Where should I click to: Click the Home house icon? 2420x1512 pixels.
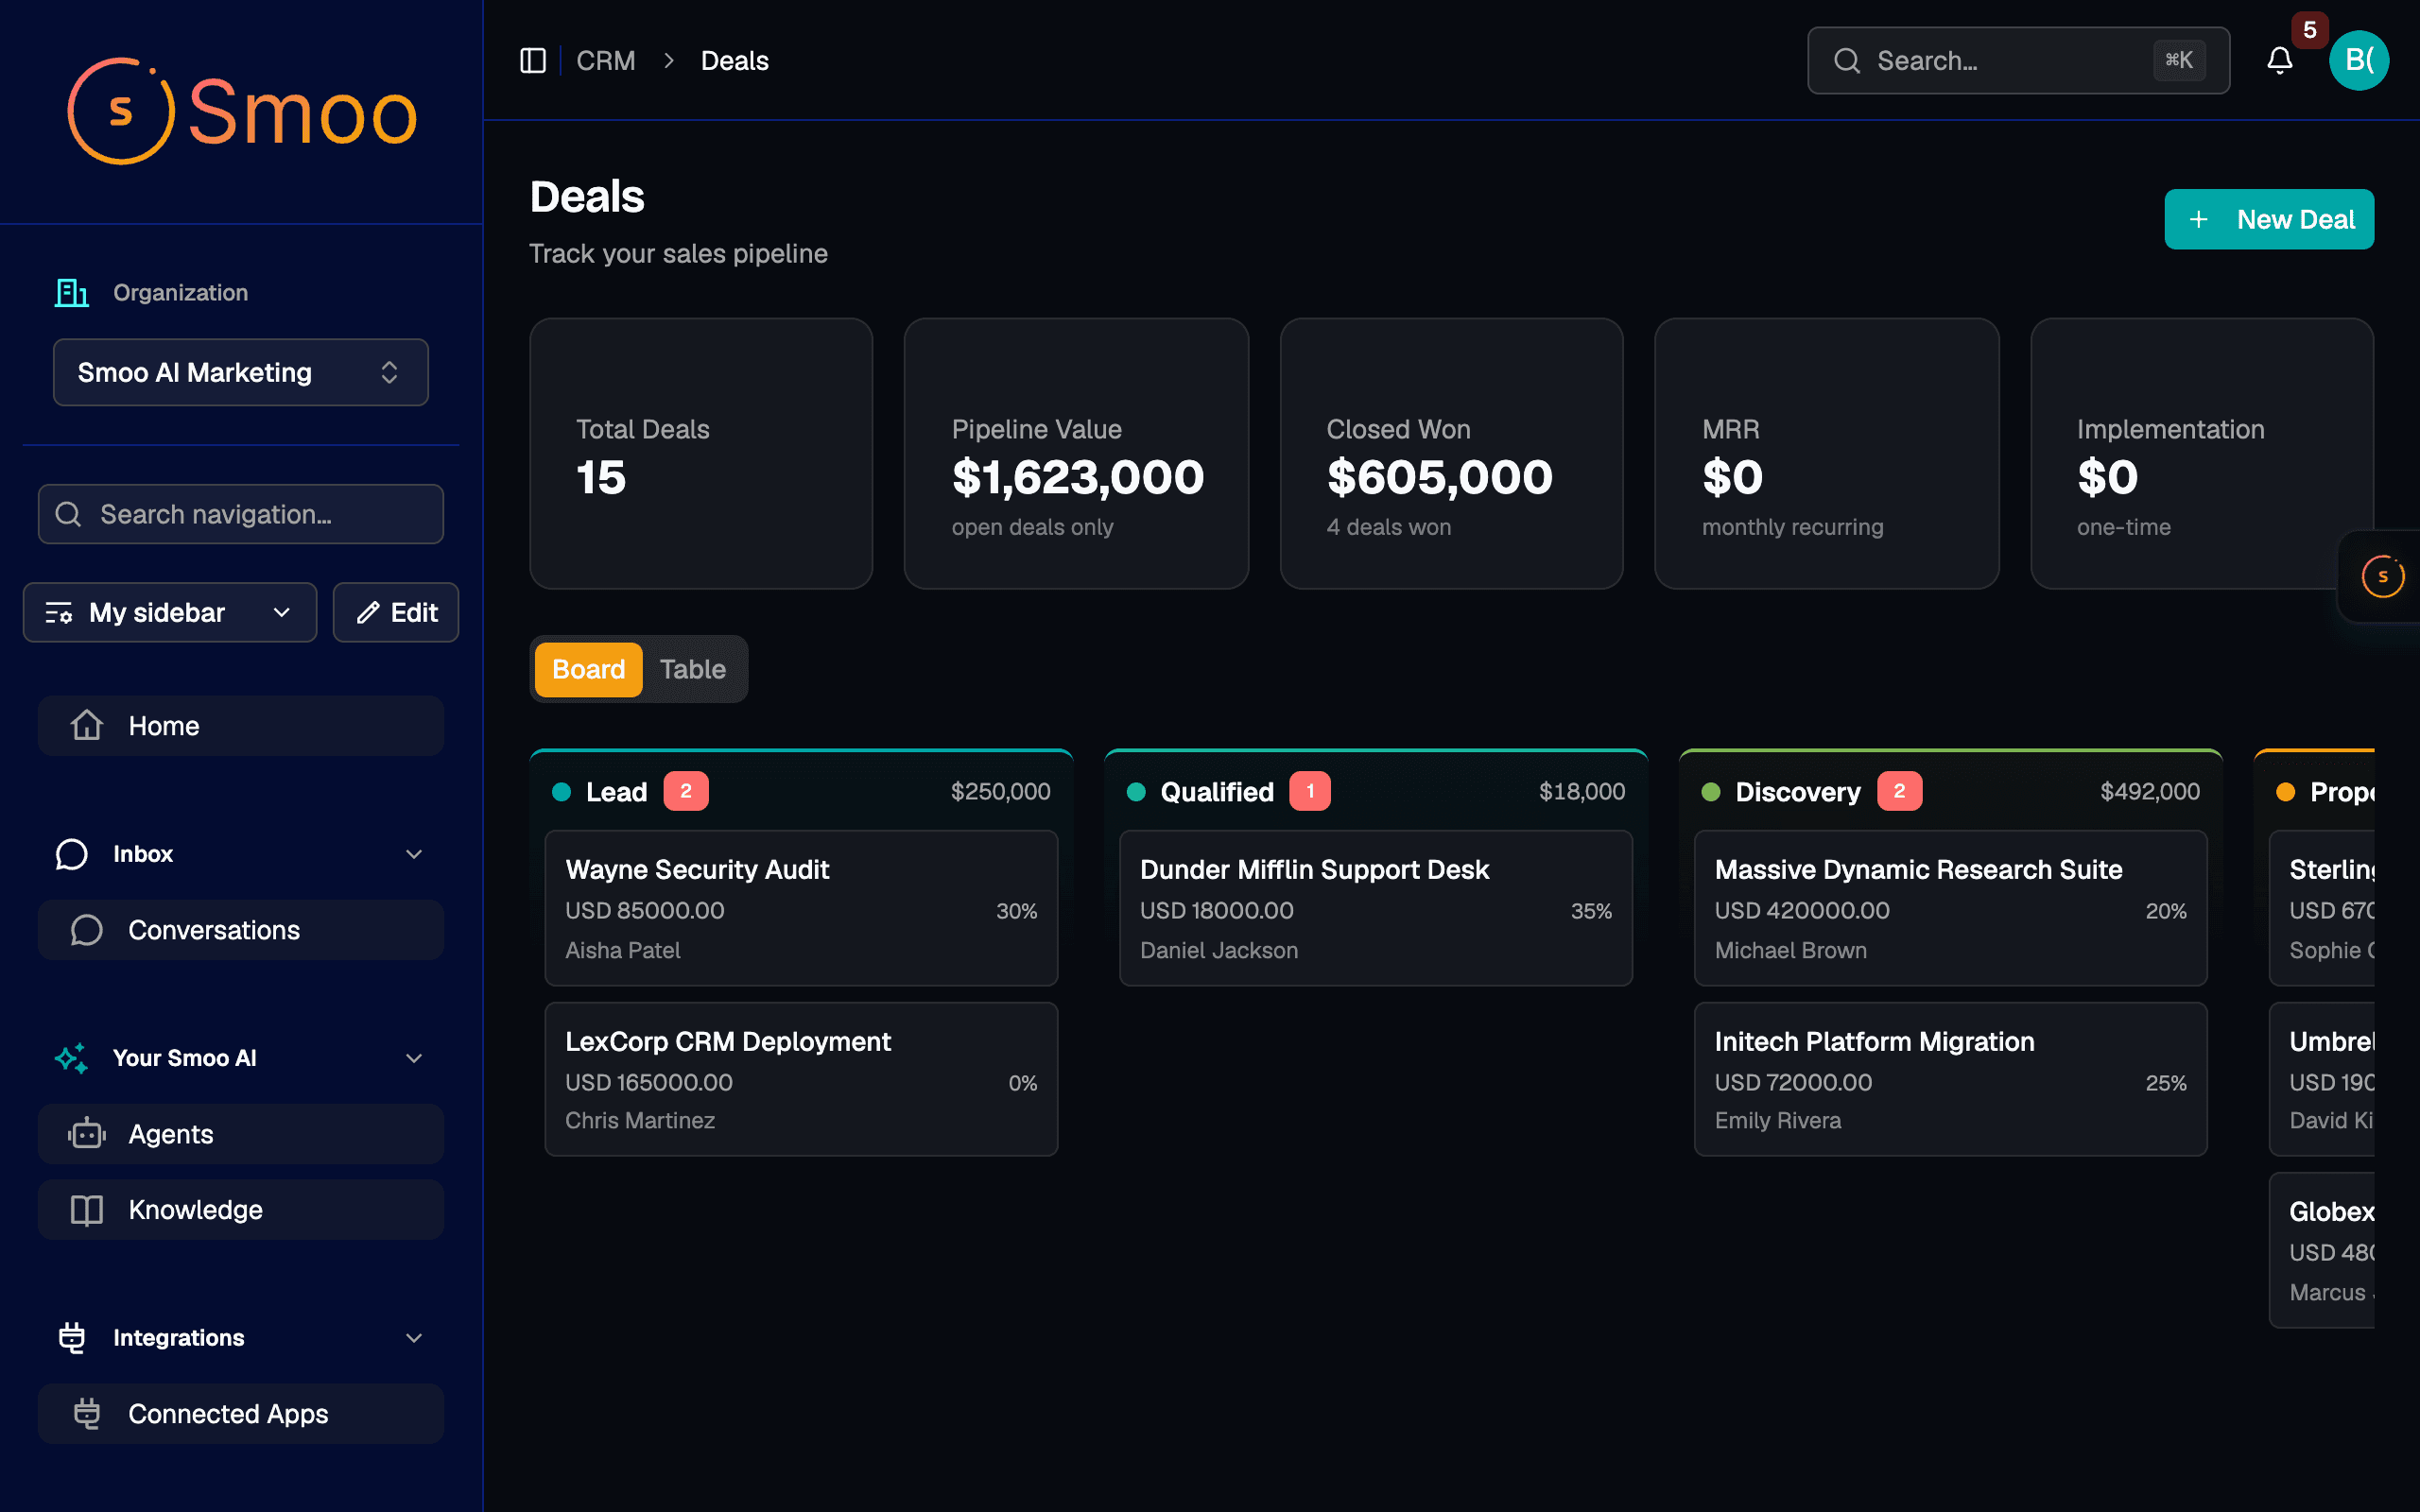click(x=87, y=725)
